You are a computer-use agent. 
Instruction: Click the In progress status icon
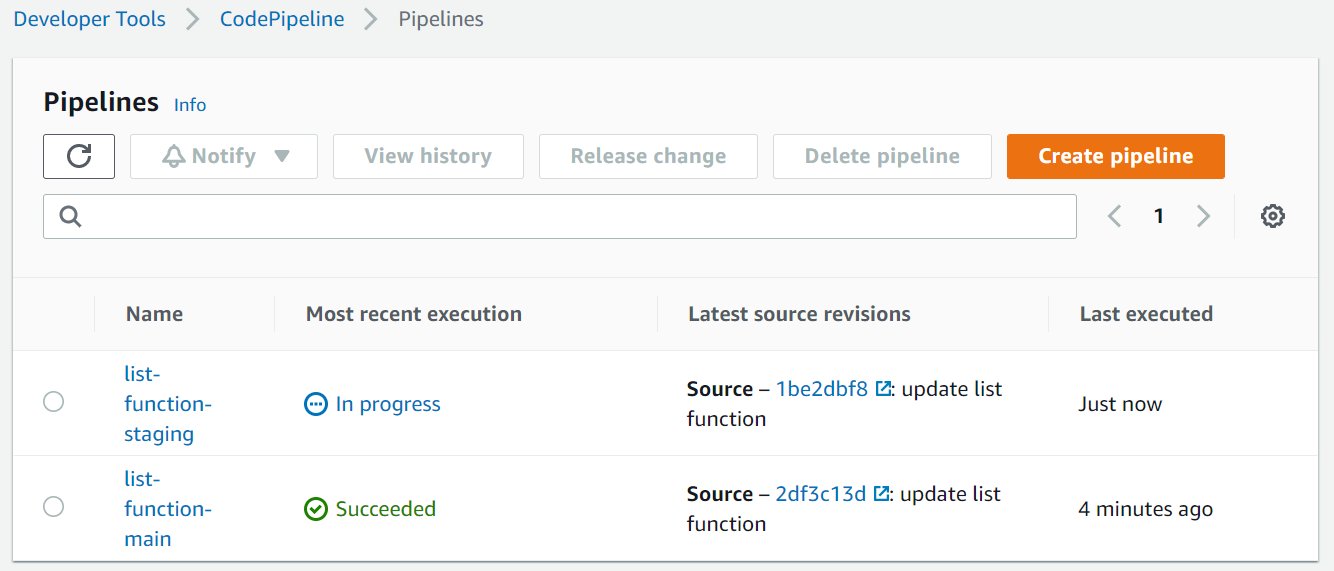tap(316, 404)
